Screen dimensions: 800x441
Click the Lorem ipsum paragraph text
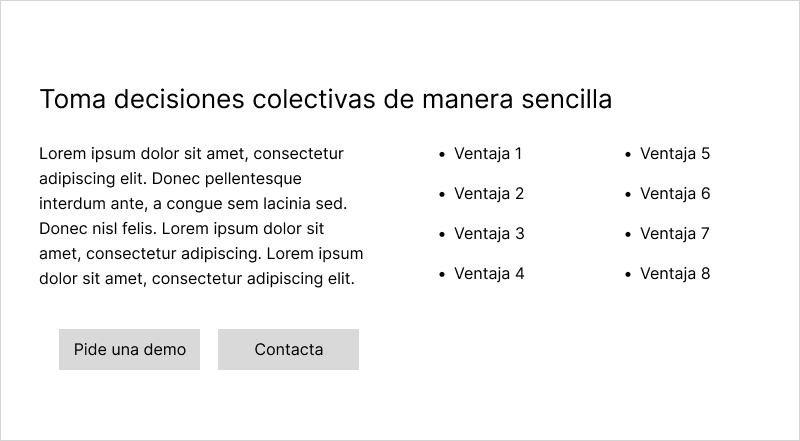201,216
